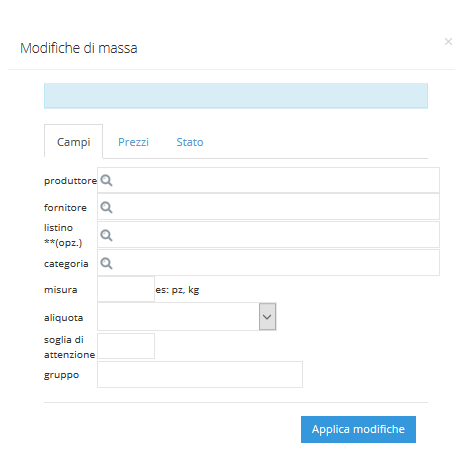Click the light blue info banner
Viewport: 455px width, 472px height.
click(x=236, y=96)
